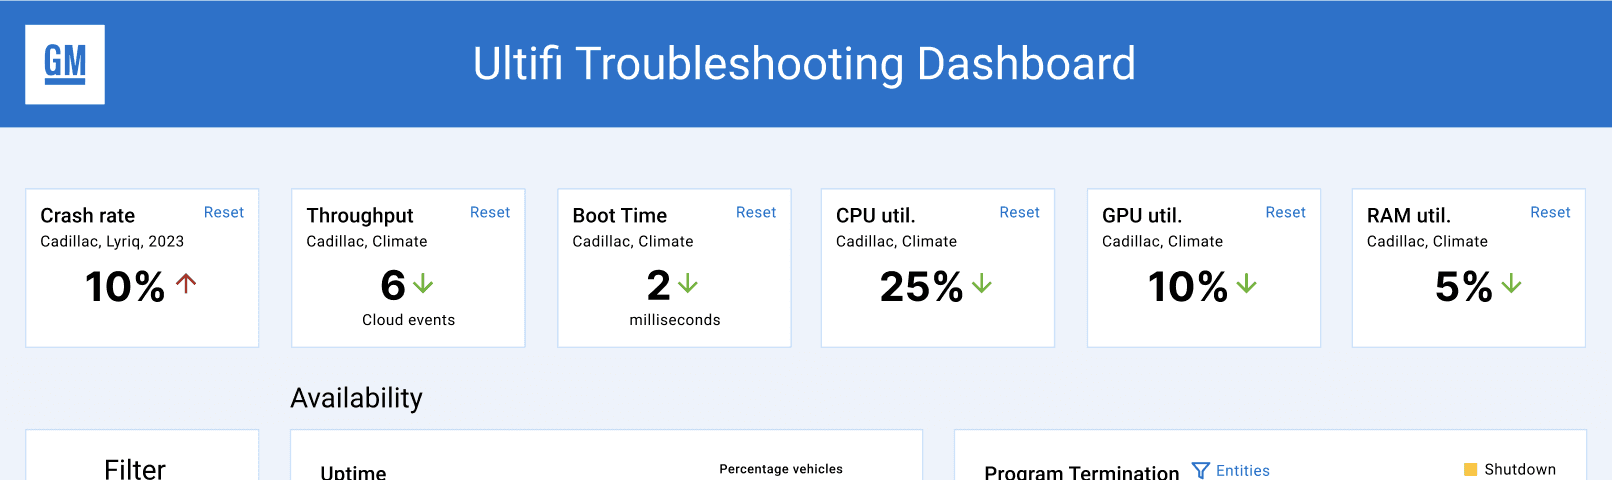Click the green down arrow on Throughput card
The width and height of the screenshot is (1612, 480).
pyautogui.click(x=423, y=284)
